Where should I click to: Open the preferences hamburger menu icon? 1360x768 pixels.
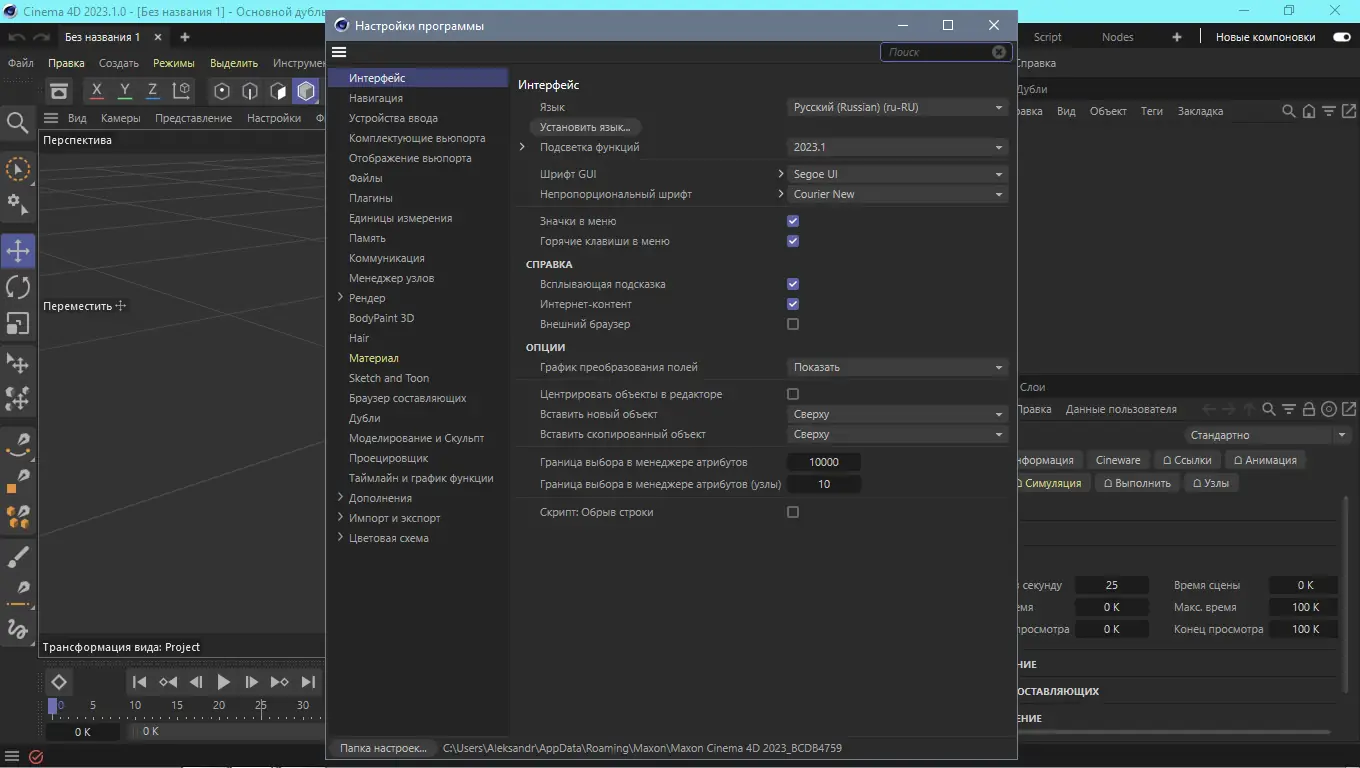tap(339, 52)
